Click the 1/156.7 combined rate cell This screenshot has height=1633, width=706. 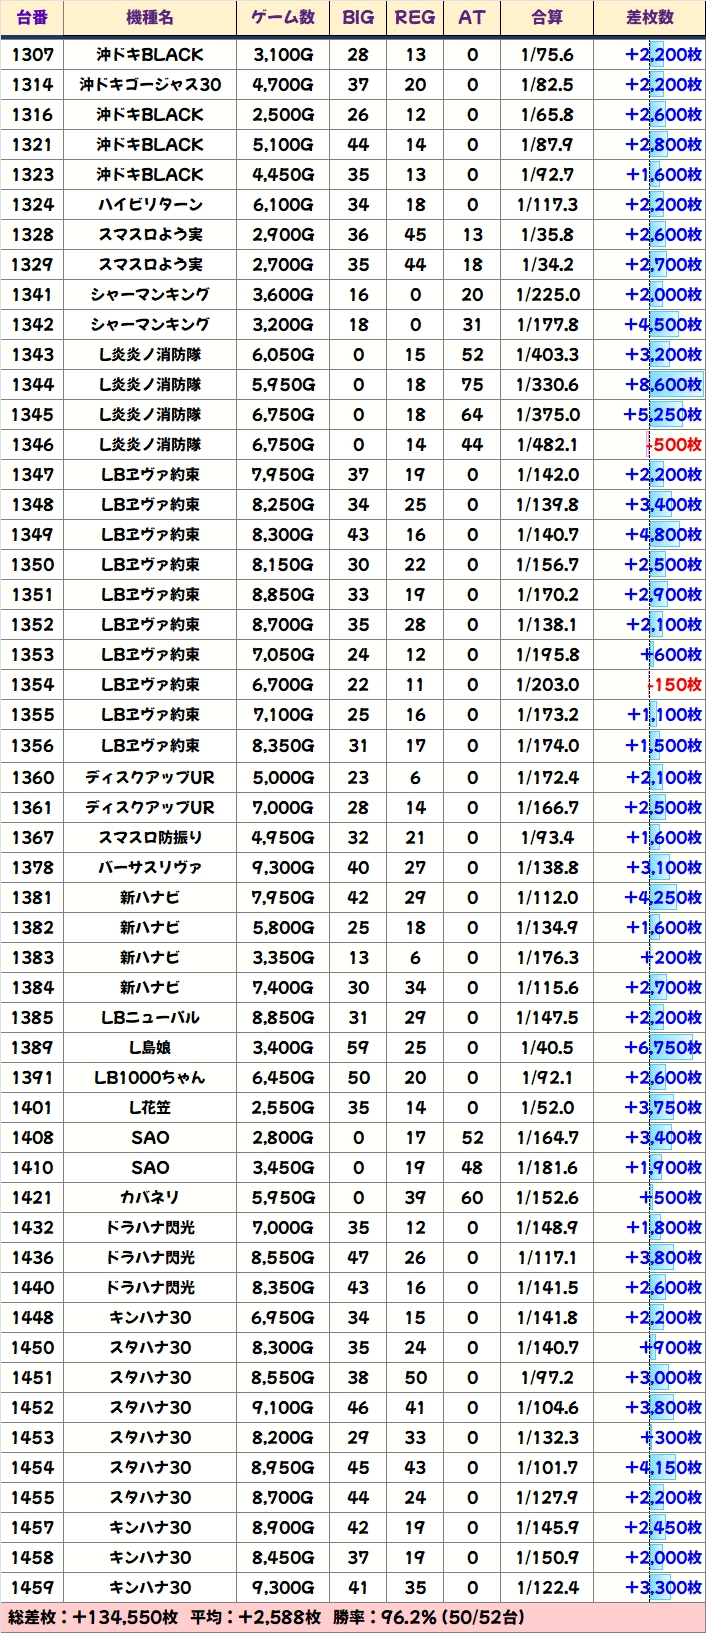547,564
